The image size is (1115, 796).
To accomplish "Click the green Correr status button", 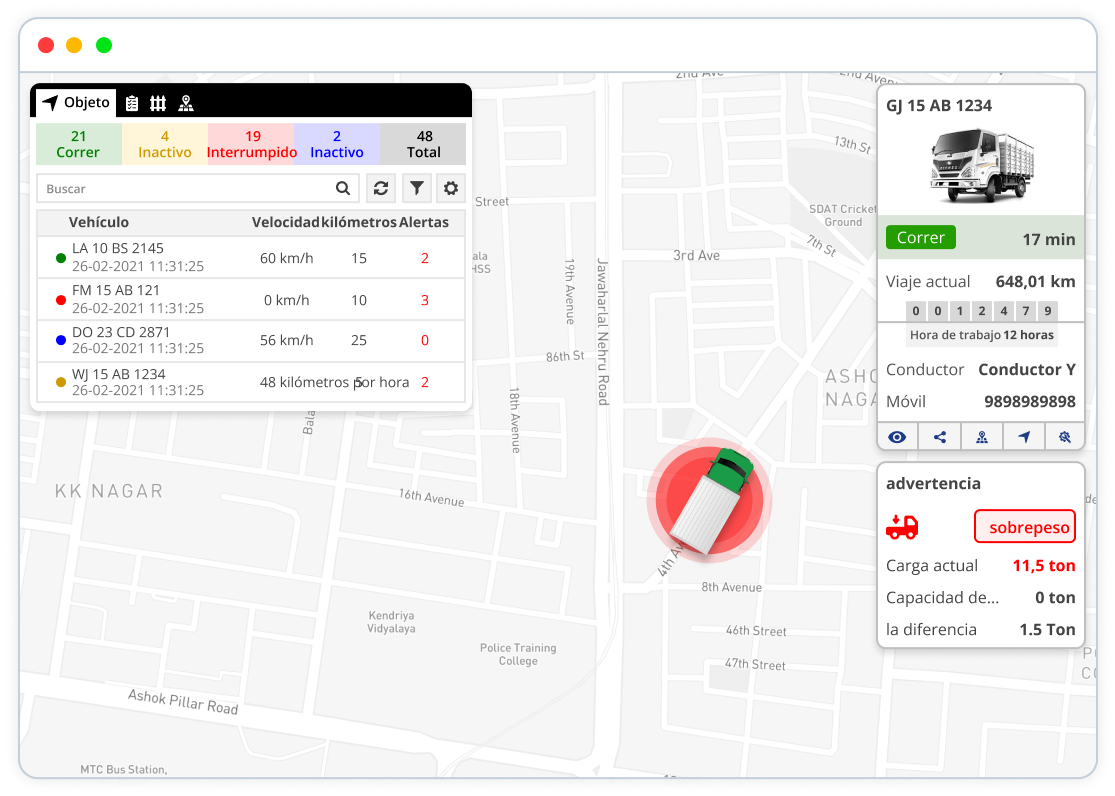I will pos(920,238).
